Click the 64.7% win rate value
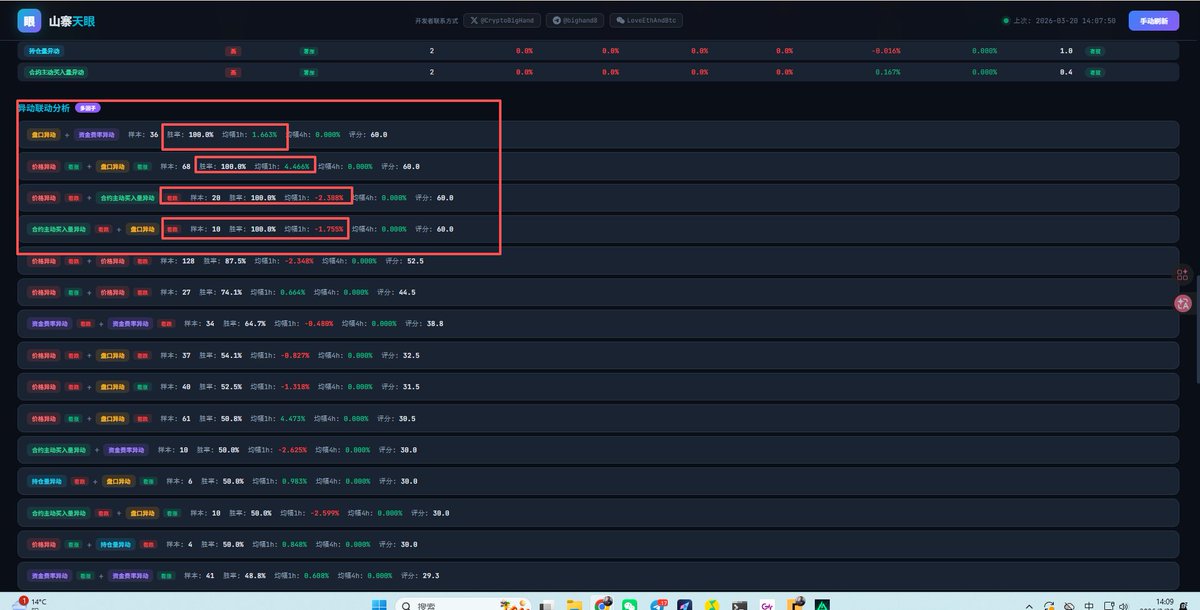1200x610 pixels. (254, 324)
